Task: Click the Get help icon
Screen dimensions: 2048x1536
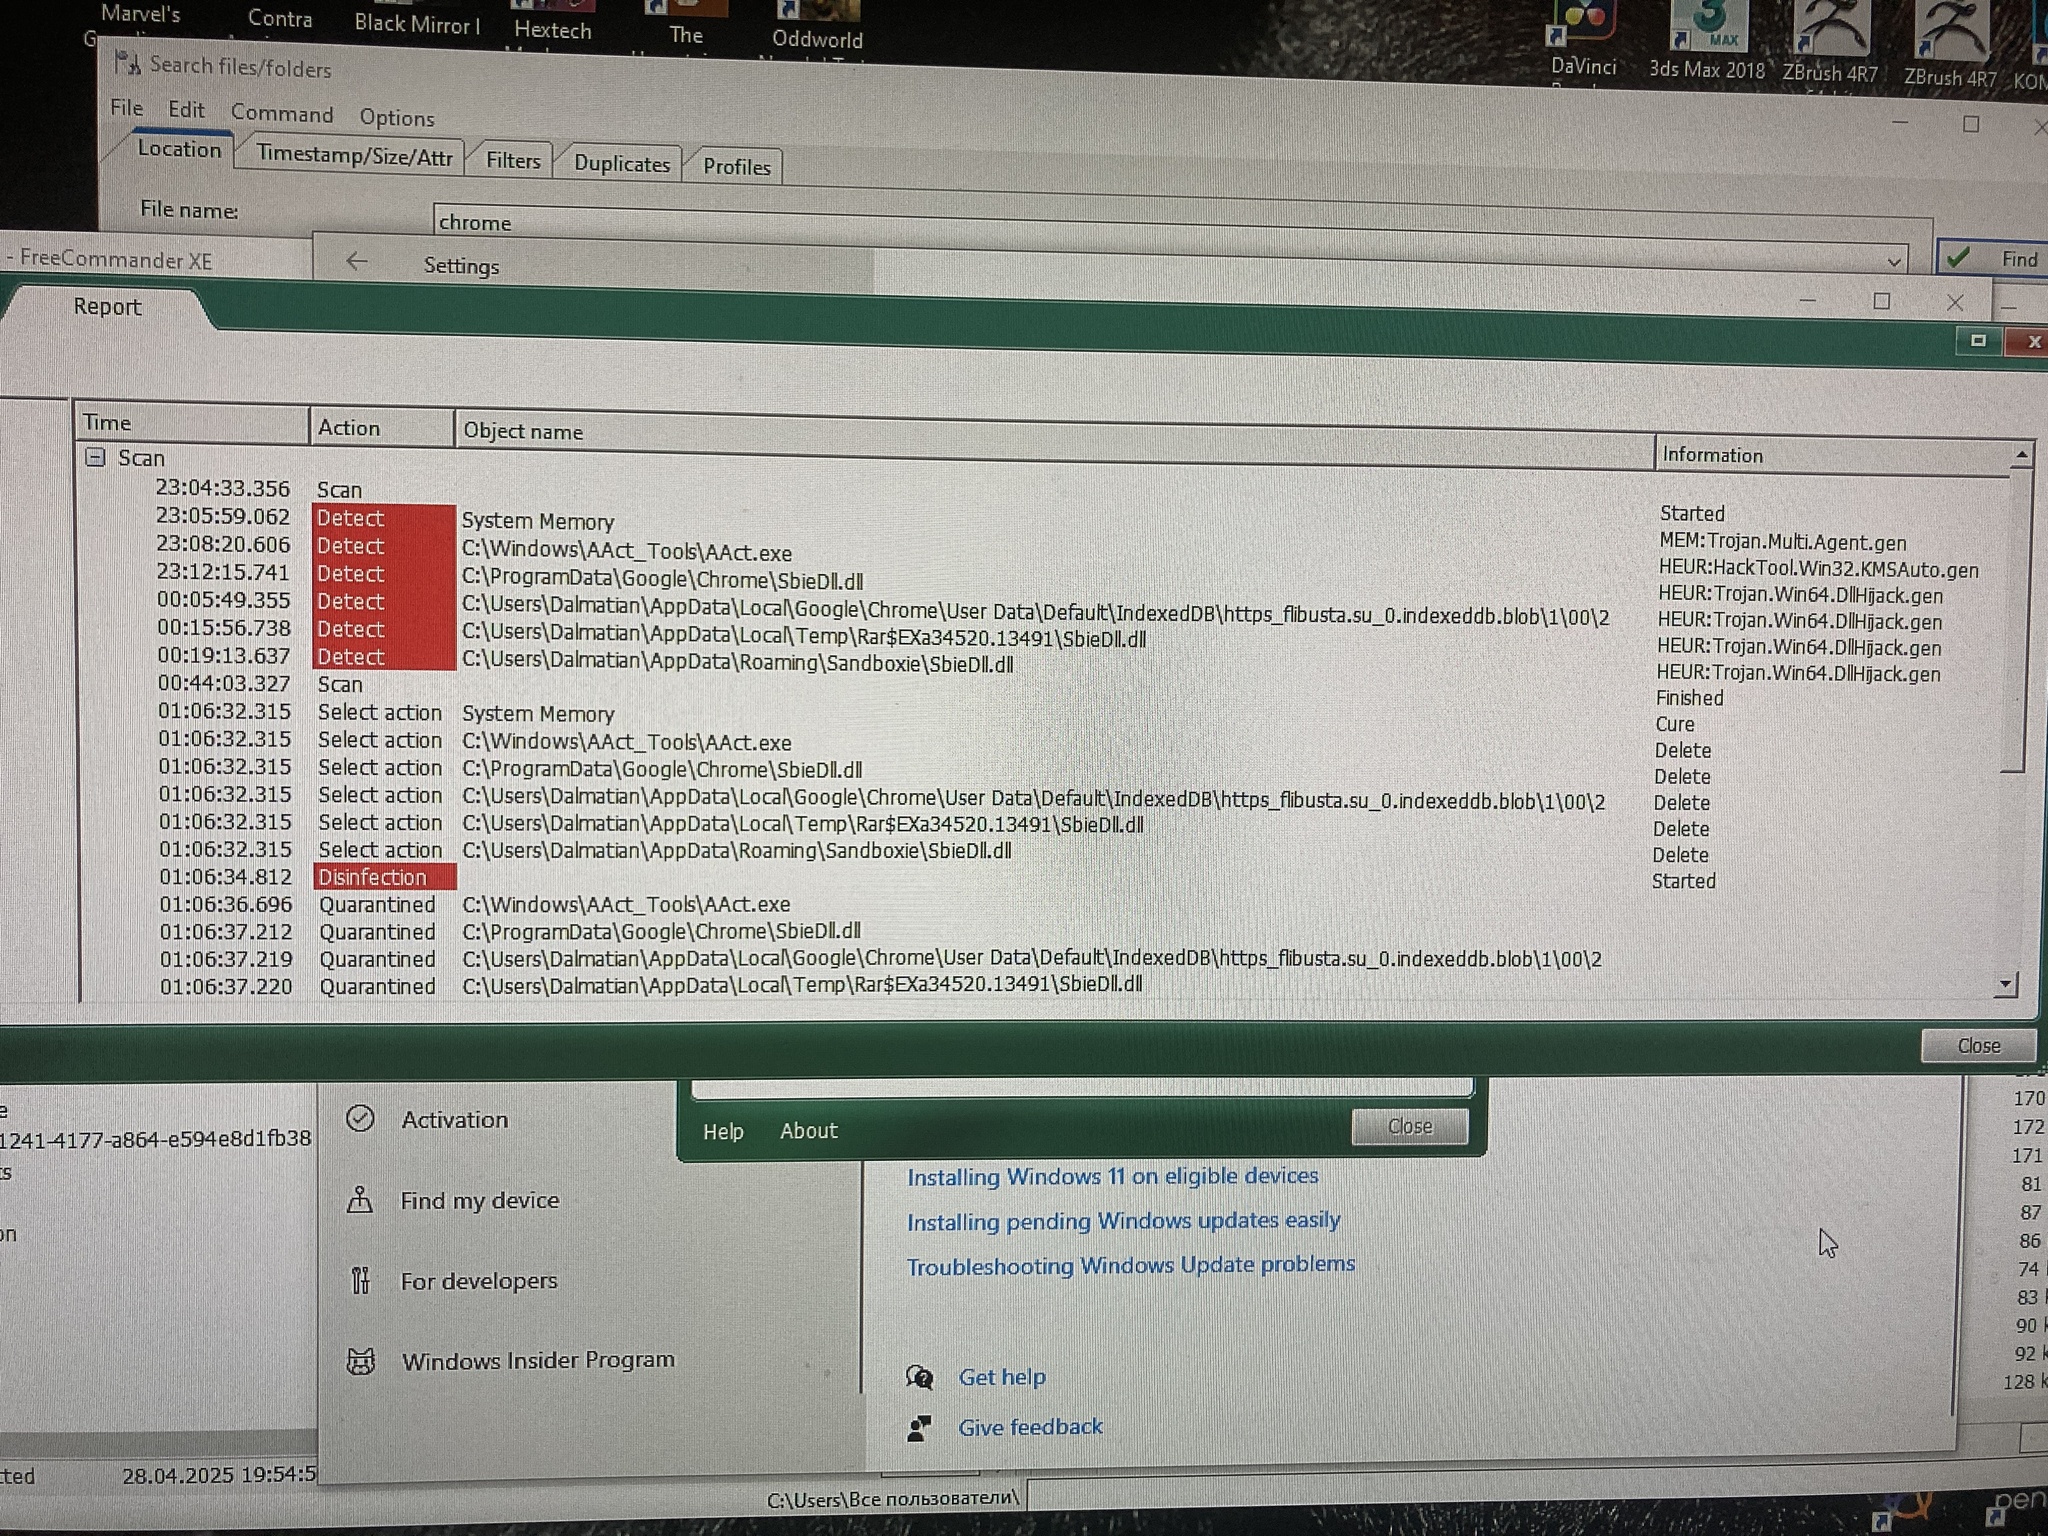Action: click(x=919, y=1377)
